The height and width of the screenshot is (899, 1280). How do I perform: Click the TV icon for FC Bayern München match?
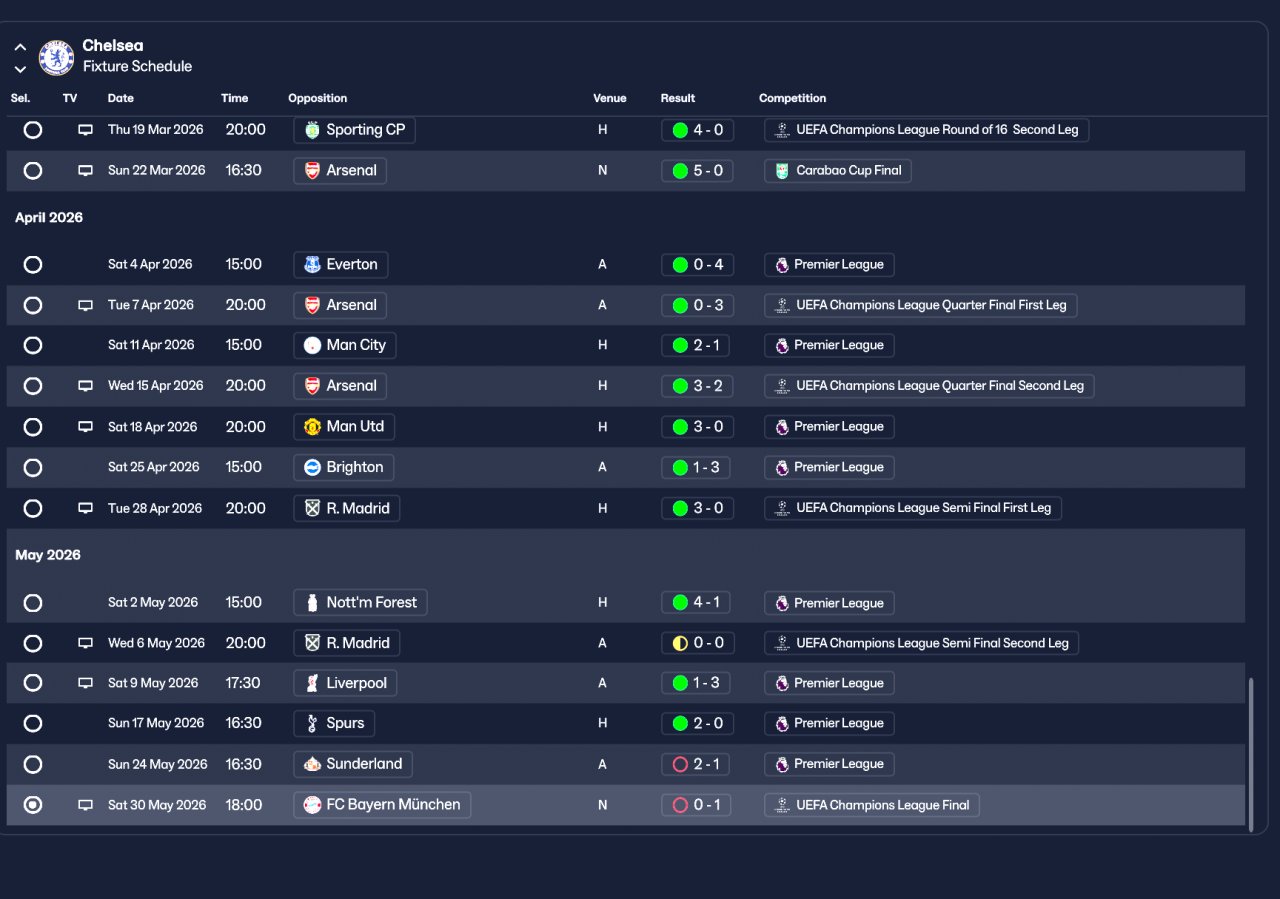click(x=86, y=805)
